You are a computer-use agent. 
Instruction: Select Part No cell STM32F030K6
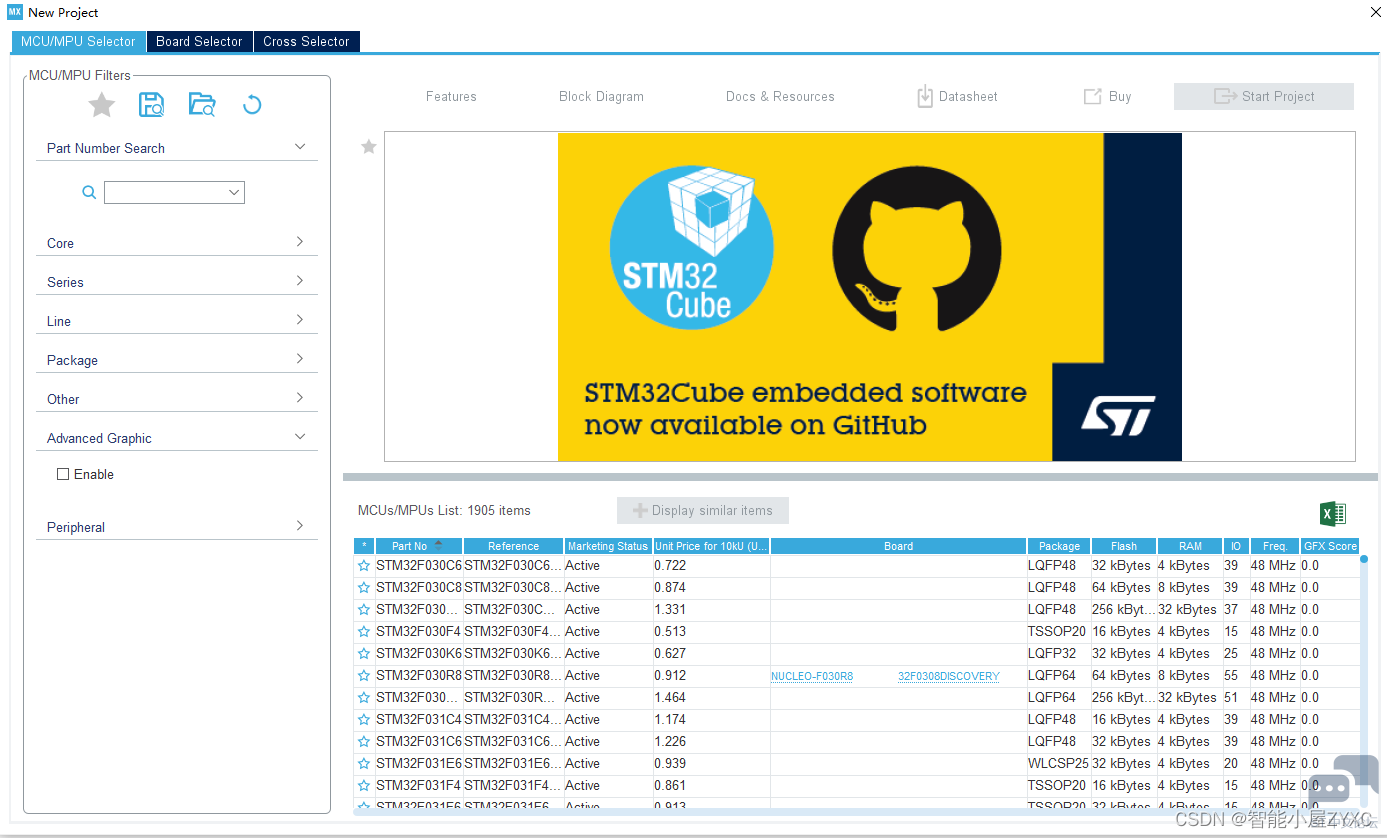click(x=419, y=654)
